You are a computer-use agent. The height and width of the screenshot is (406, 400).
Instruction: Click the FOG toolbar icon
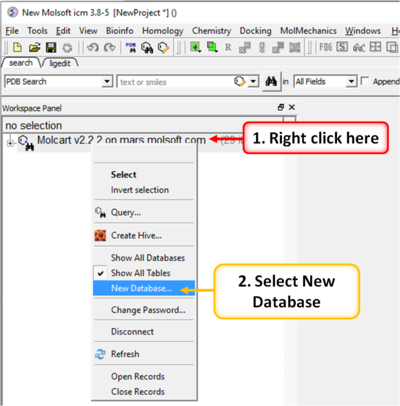(x=326, y=47)
